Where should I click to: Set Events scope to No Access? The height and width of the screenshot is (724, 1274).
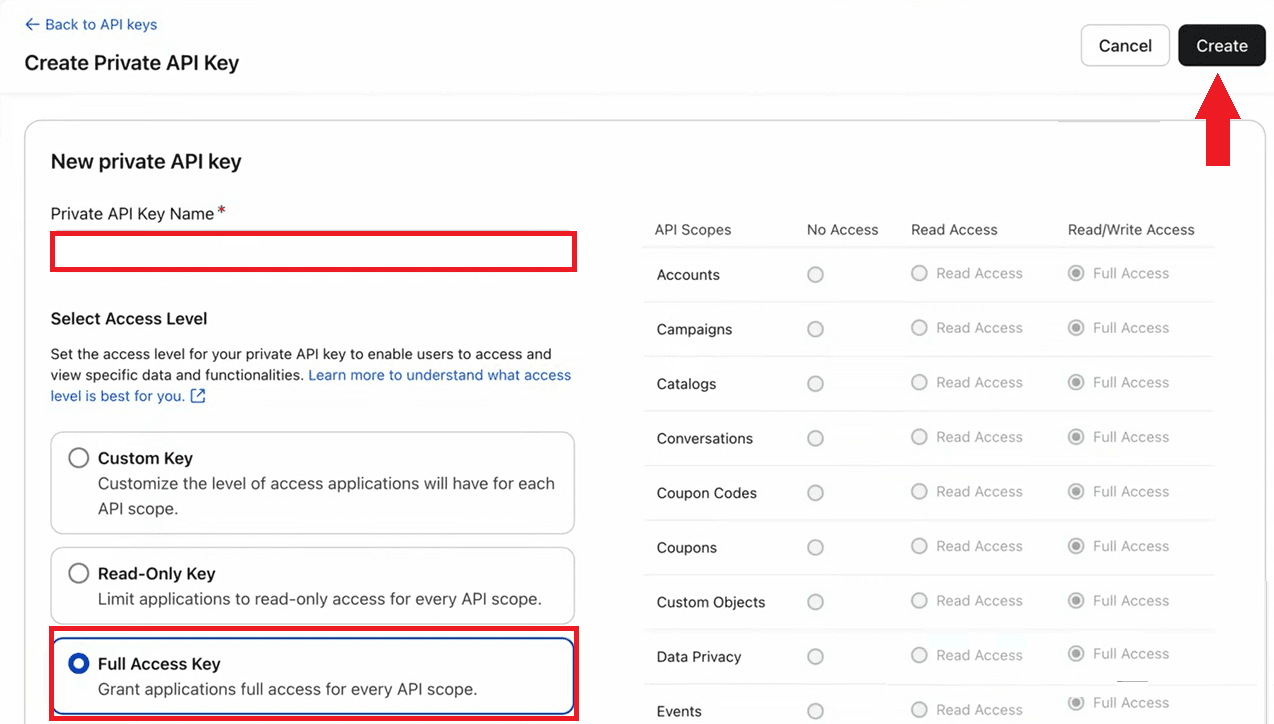click(815, 711)
